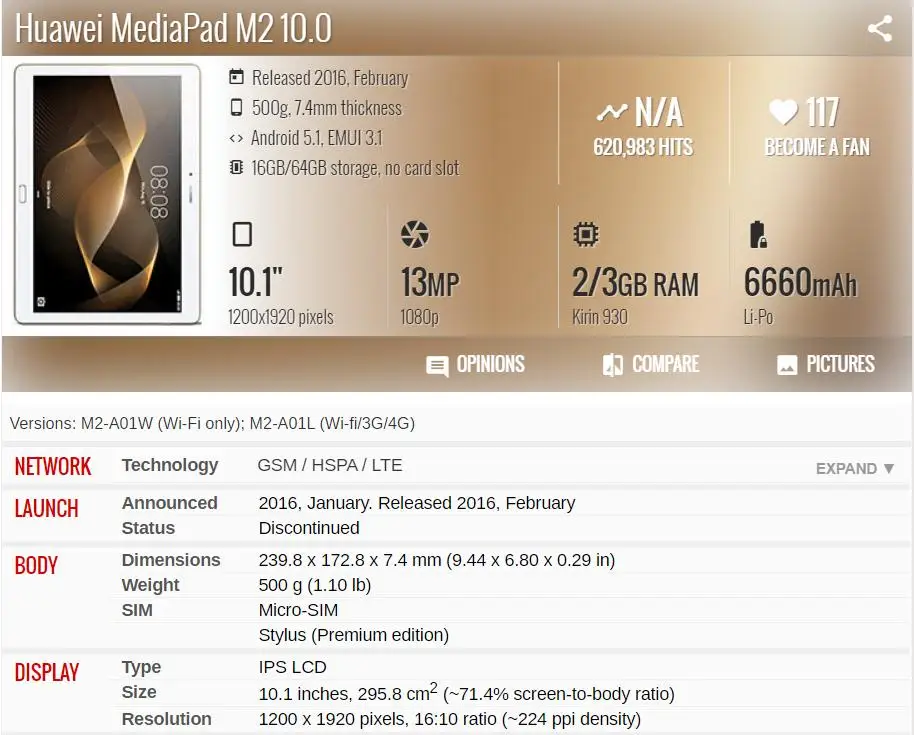
Task: Click the LAUNCH category heading
Action: pyautogui.click(x=47, y=509)
